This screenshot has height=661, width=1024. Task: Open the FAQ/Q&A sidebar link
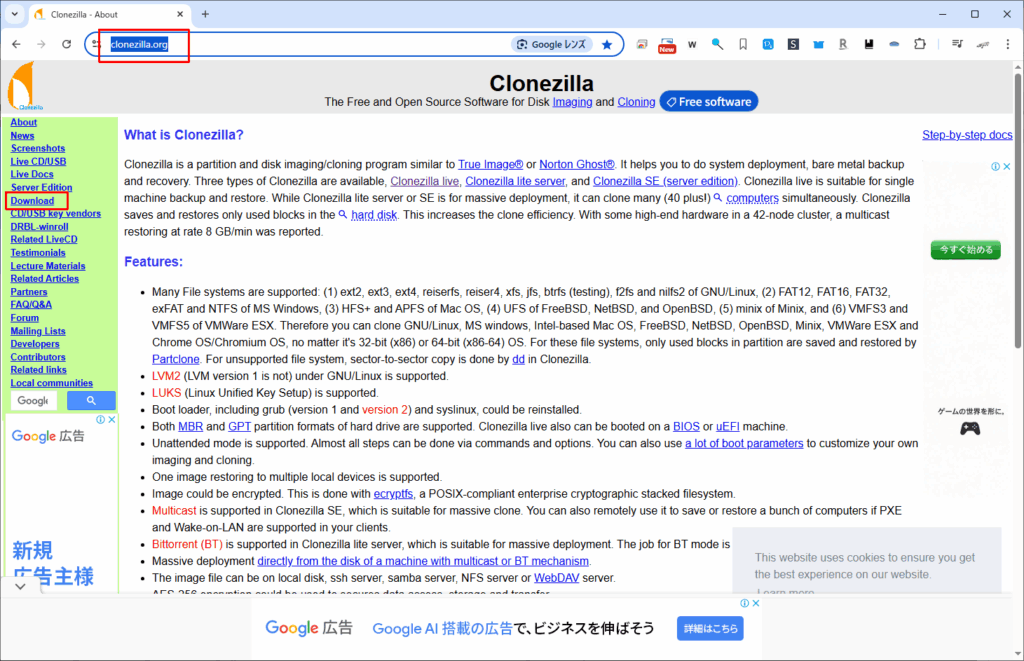[x=31, y=304]
